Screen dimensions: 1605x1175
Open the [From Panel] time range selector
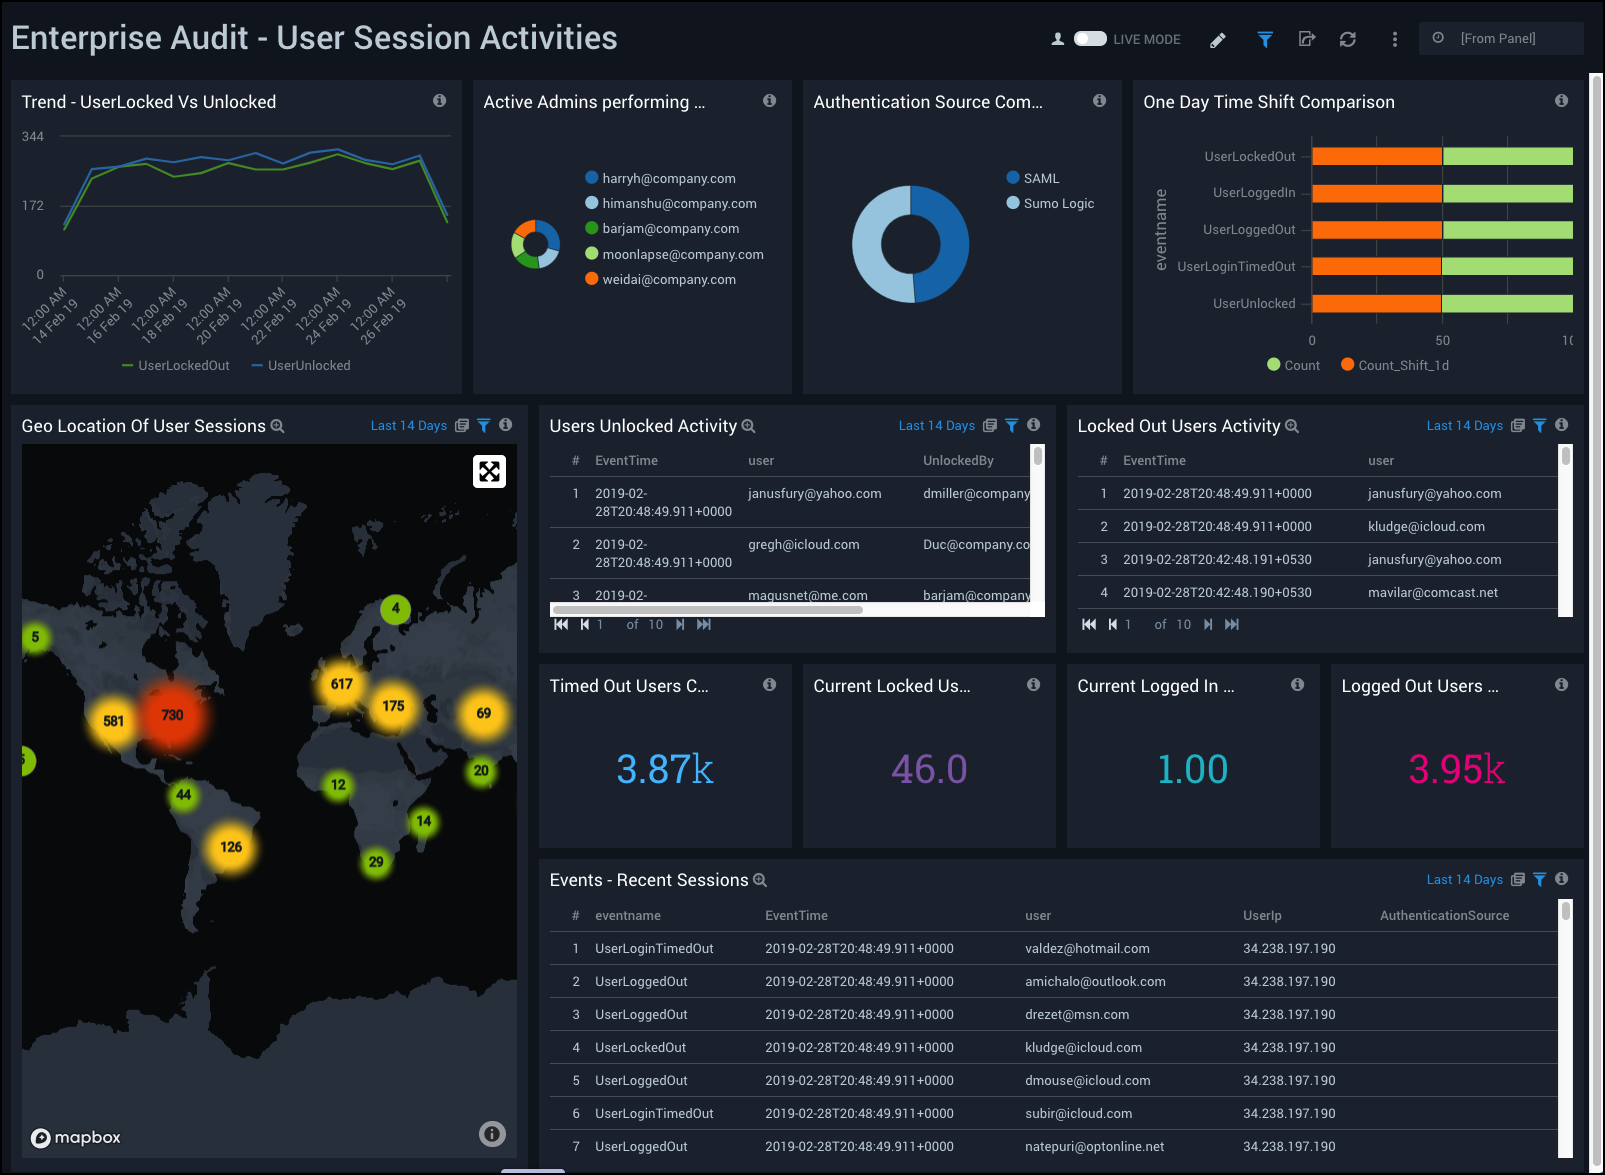tap(1498, 38)
